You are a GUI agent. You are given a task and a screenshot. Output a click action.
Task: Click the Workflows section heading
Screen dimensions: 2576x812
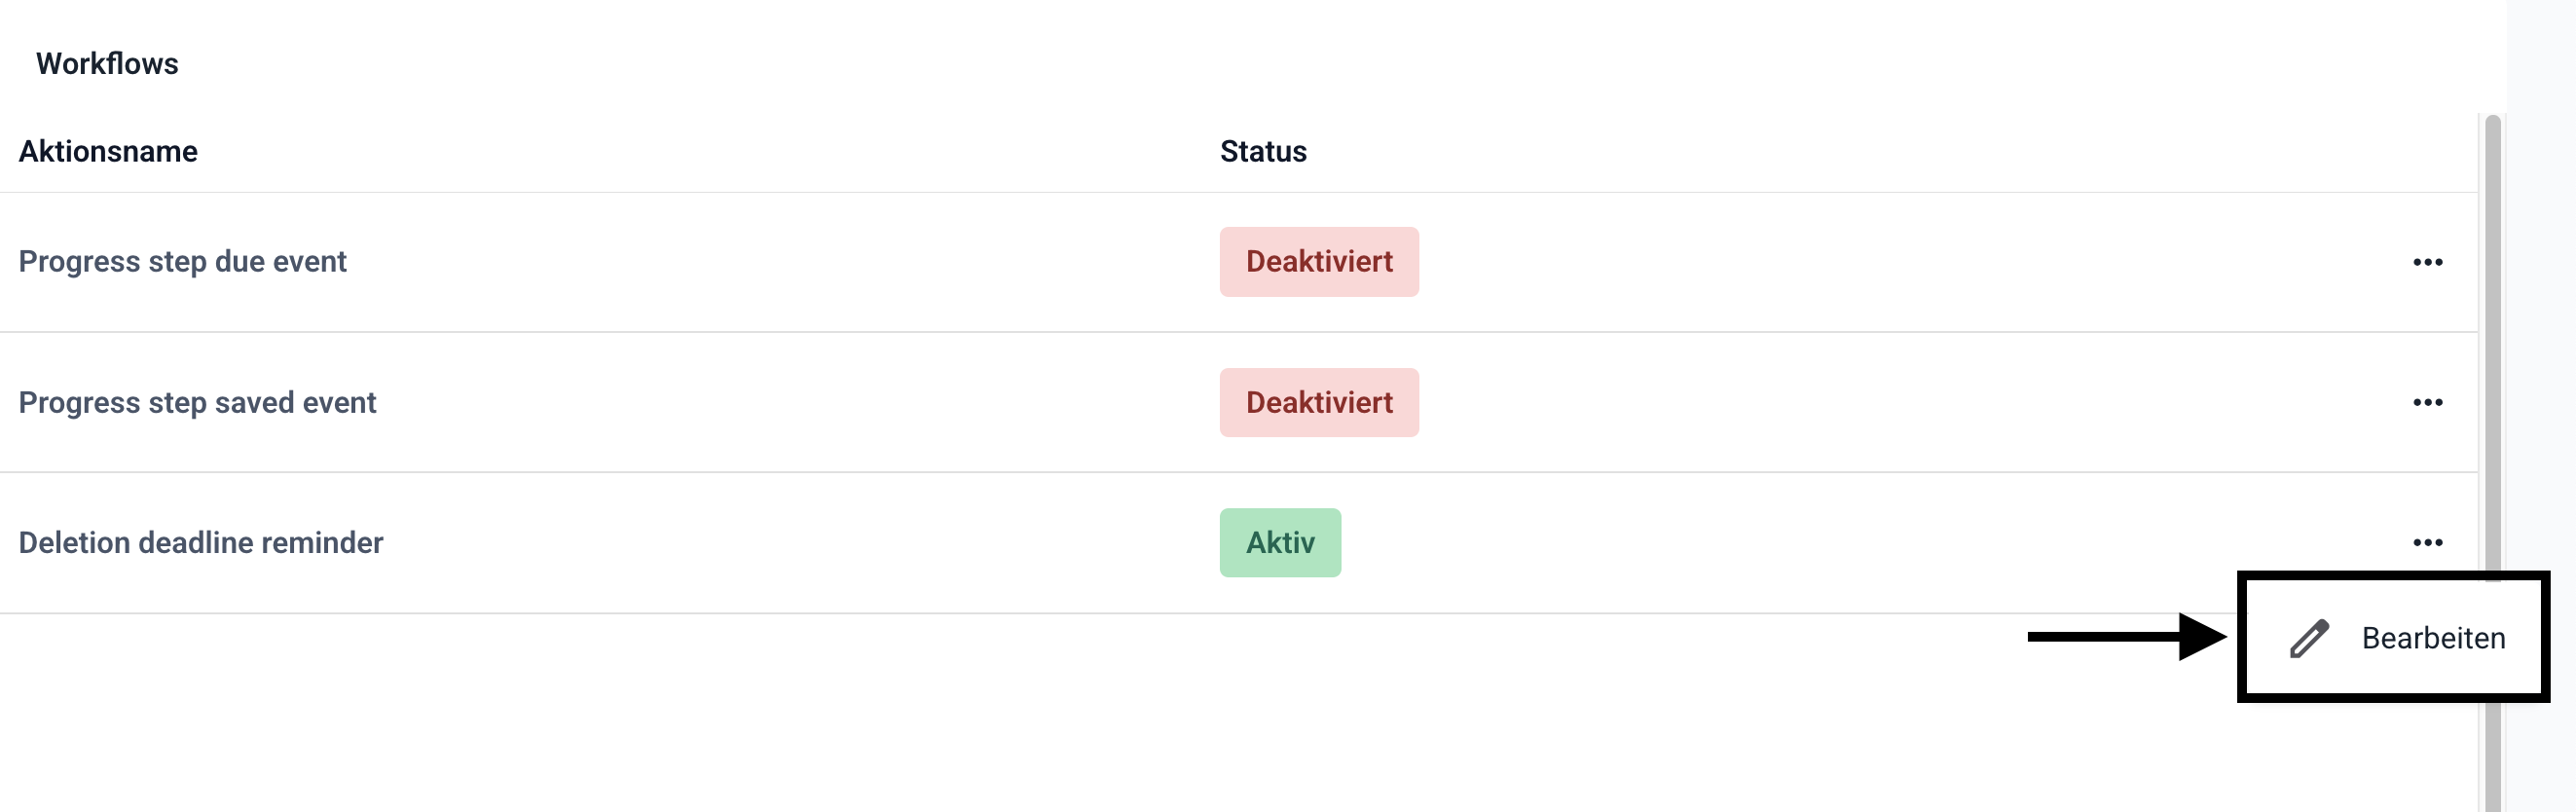(x=107, y=64)
